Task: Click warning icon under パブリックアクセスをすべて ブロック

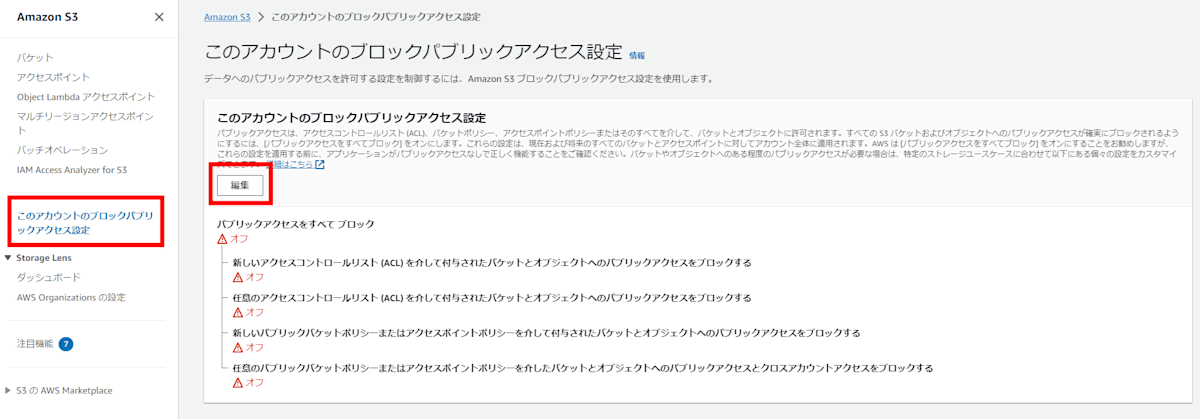Action: click(223, 239)
